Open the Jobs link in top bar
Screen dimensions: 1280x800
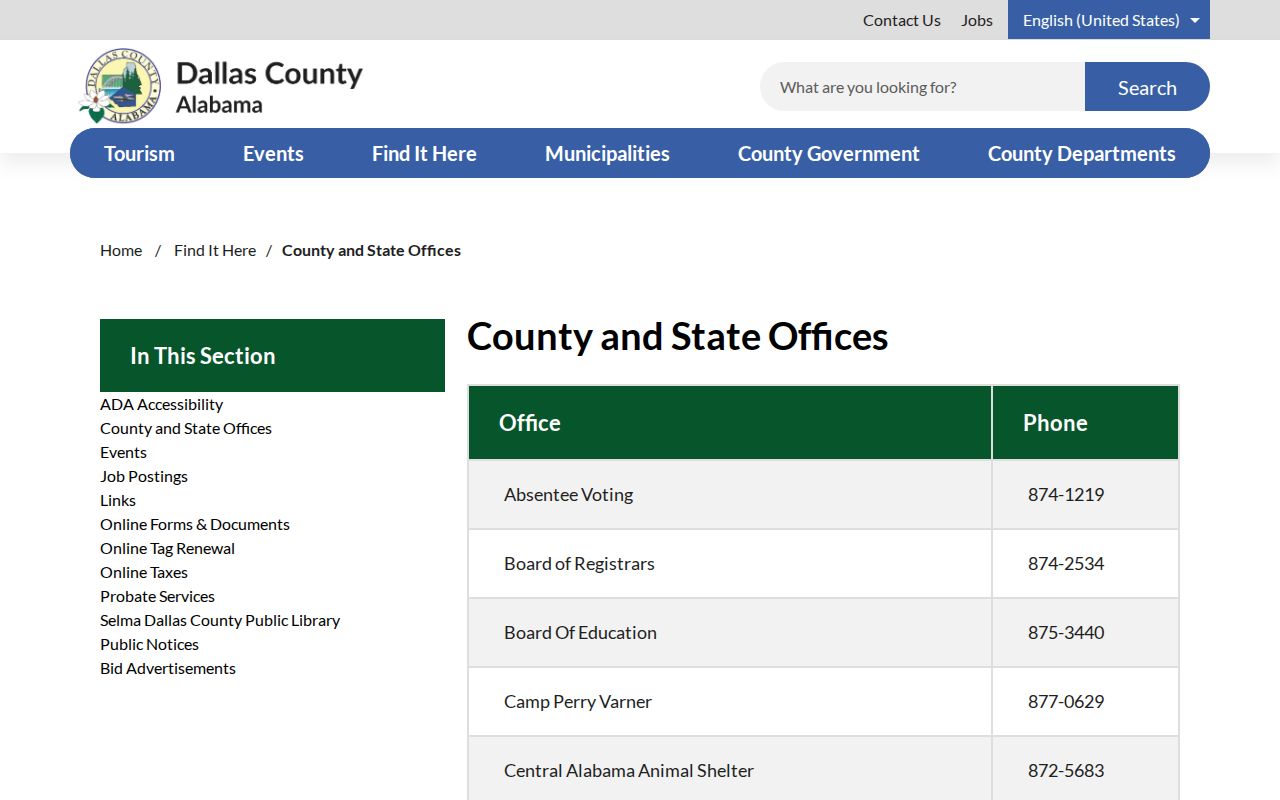coord(977,20)
